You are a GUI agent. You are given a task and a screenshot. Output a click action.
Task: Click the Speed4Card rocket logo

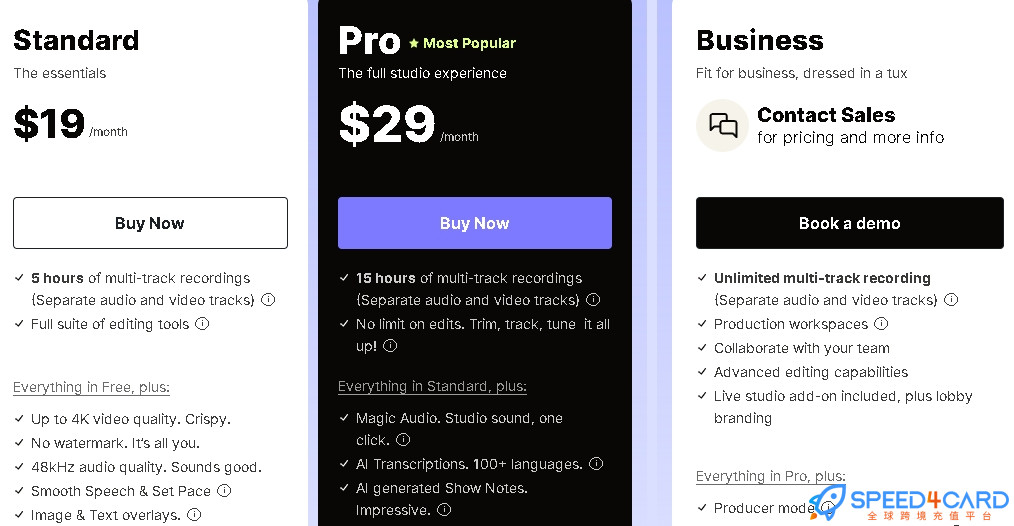tap(826, 502)
